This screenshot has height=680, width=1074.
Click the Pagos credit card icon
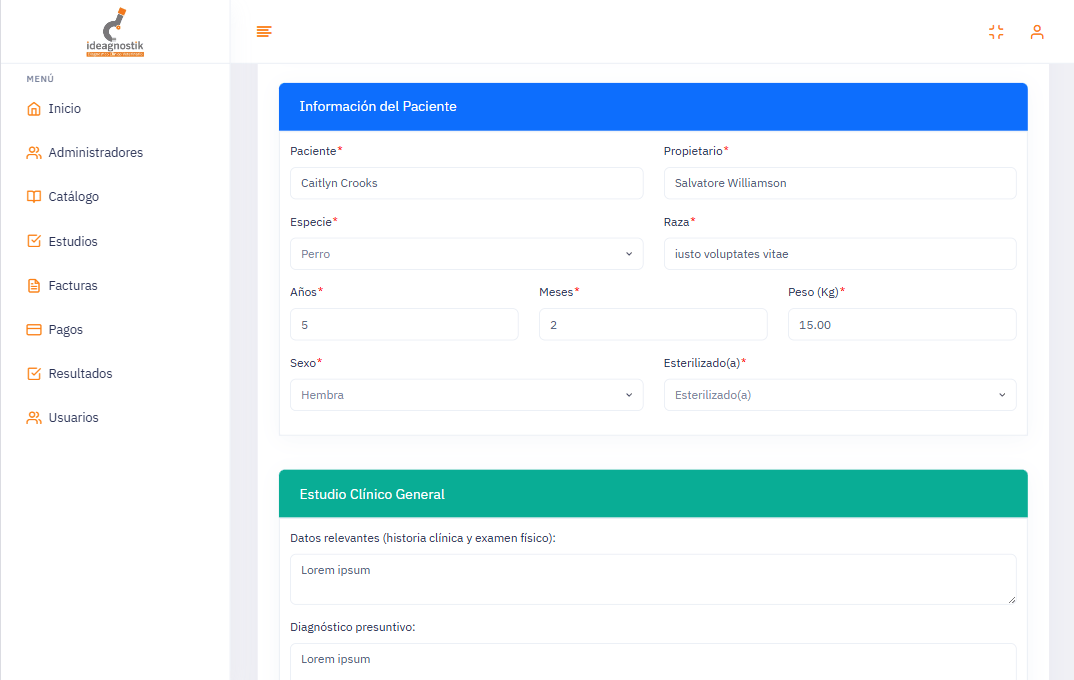(34, 330)
